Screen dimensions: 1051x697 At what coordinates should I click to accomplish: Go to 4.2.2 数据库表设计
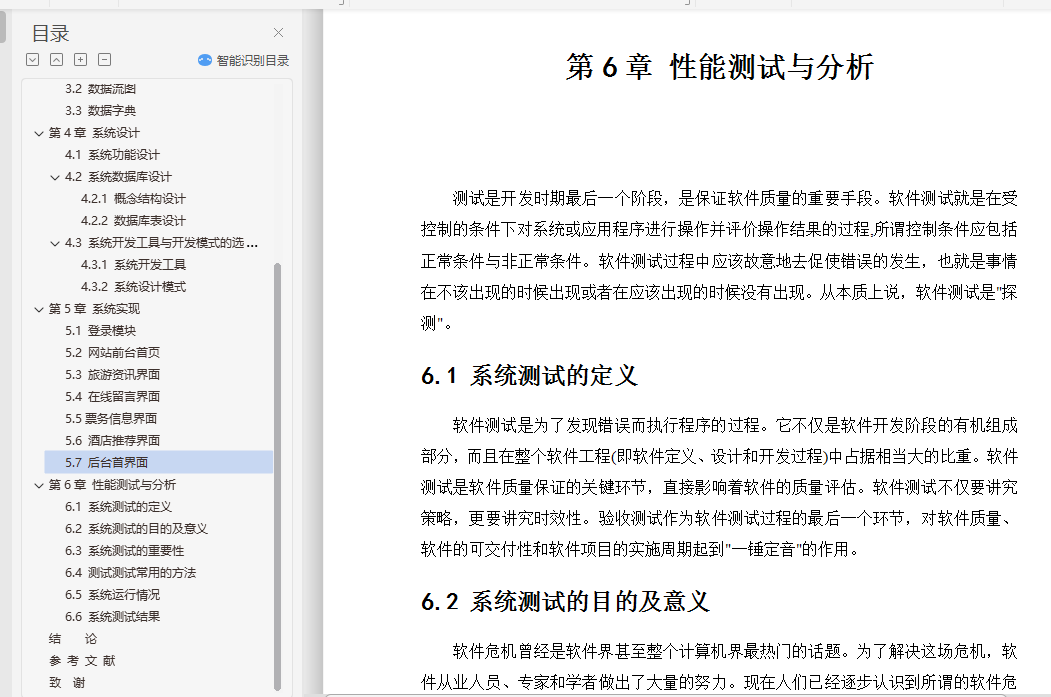point(133,221)
